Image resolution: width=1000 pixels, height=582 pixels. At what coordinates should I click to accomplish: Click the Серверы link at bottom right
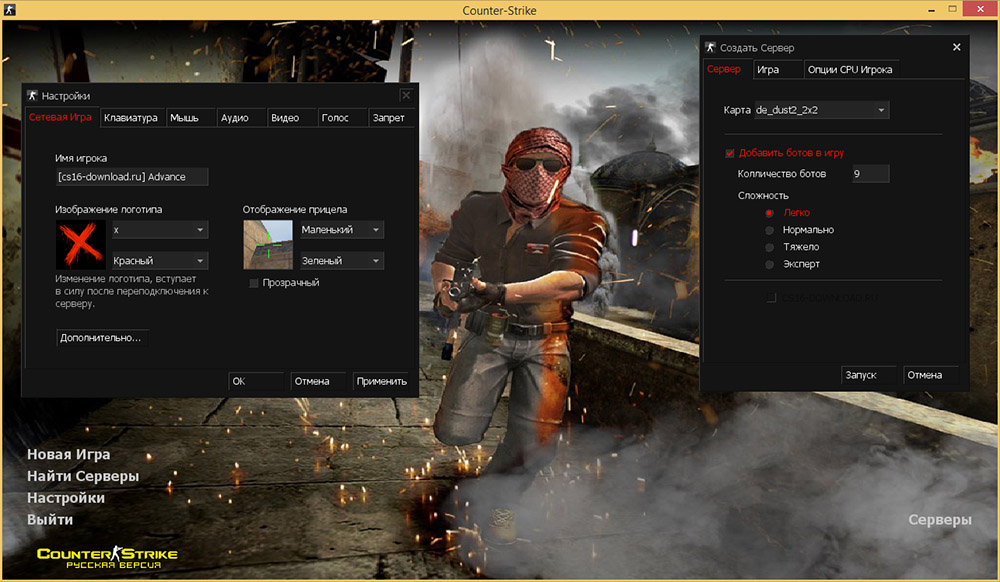940,520
